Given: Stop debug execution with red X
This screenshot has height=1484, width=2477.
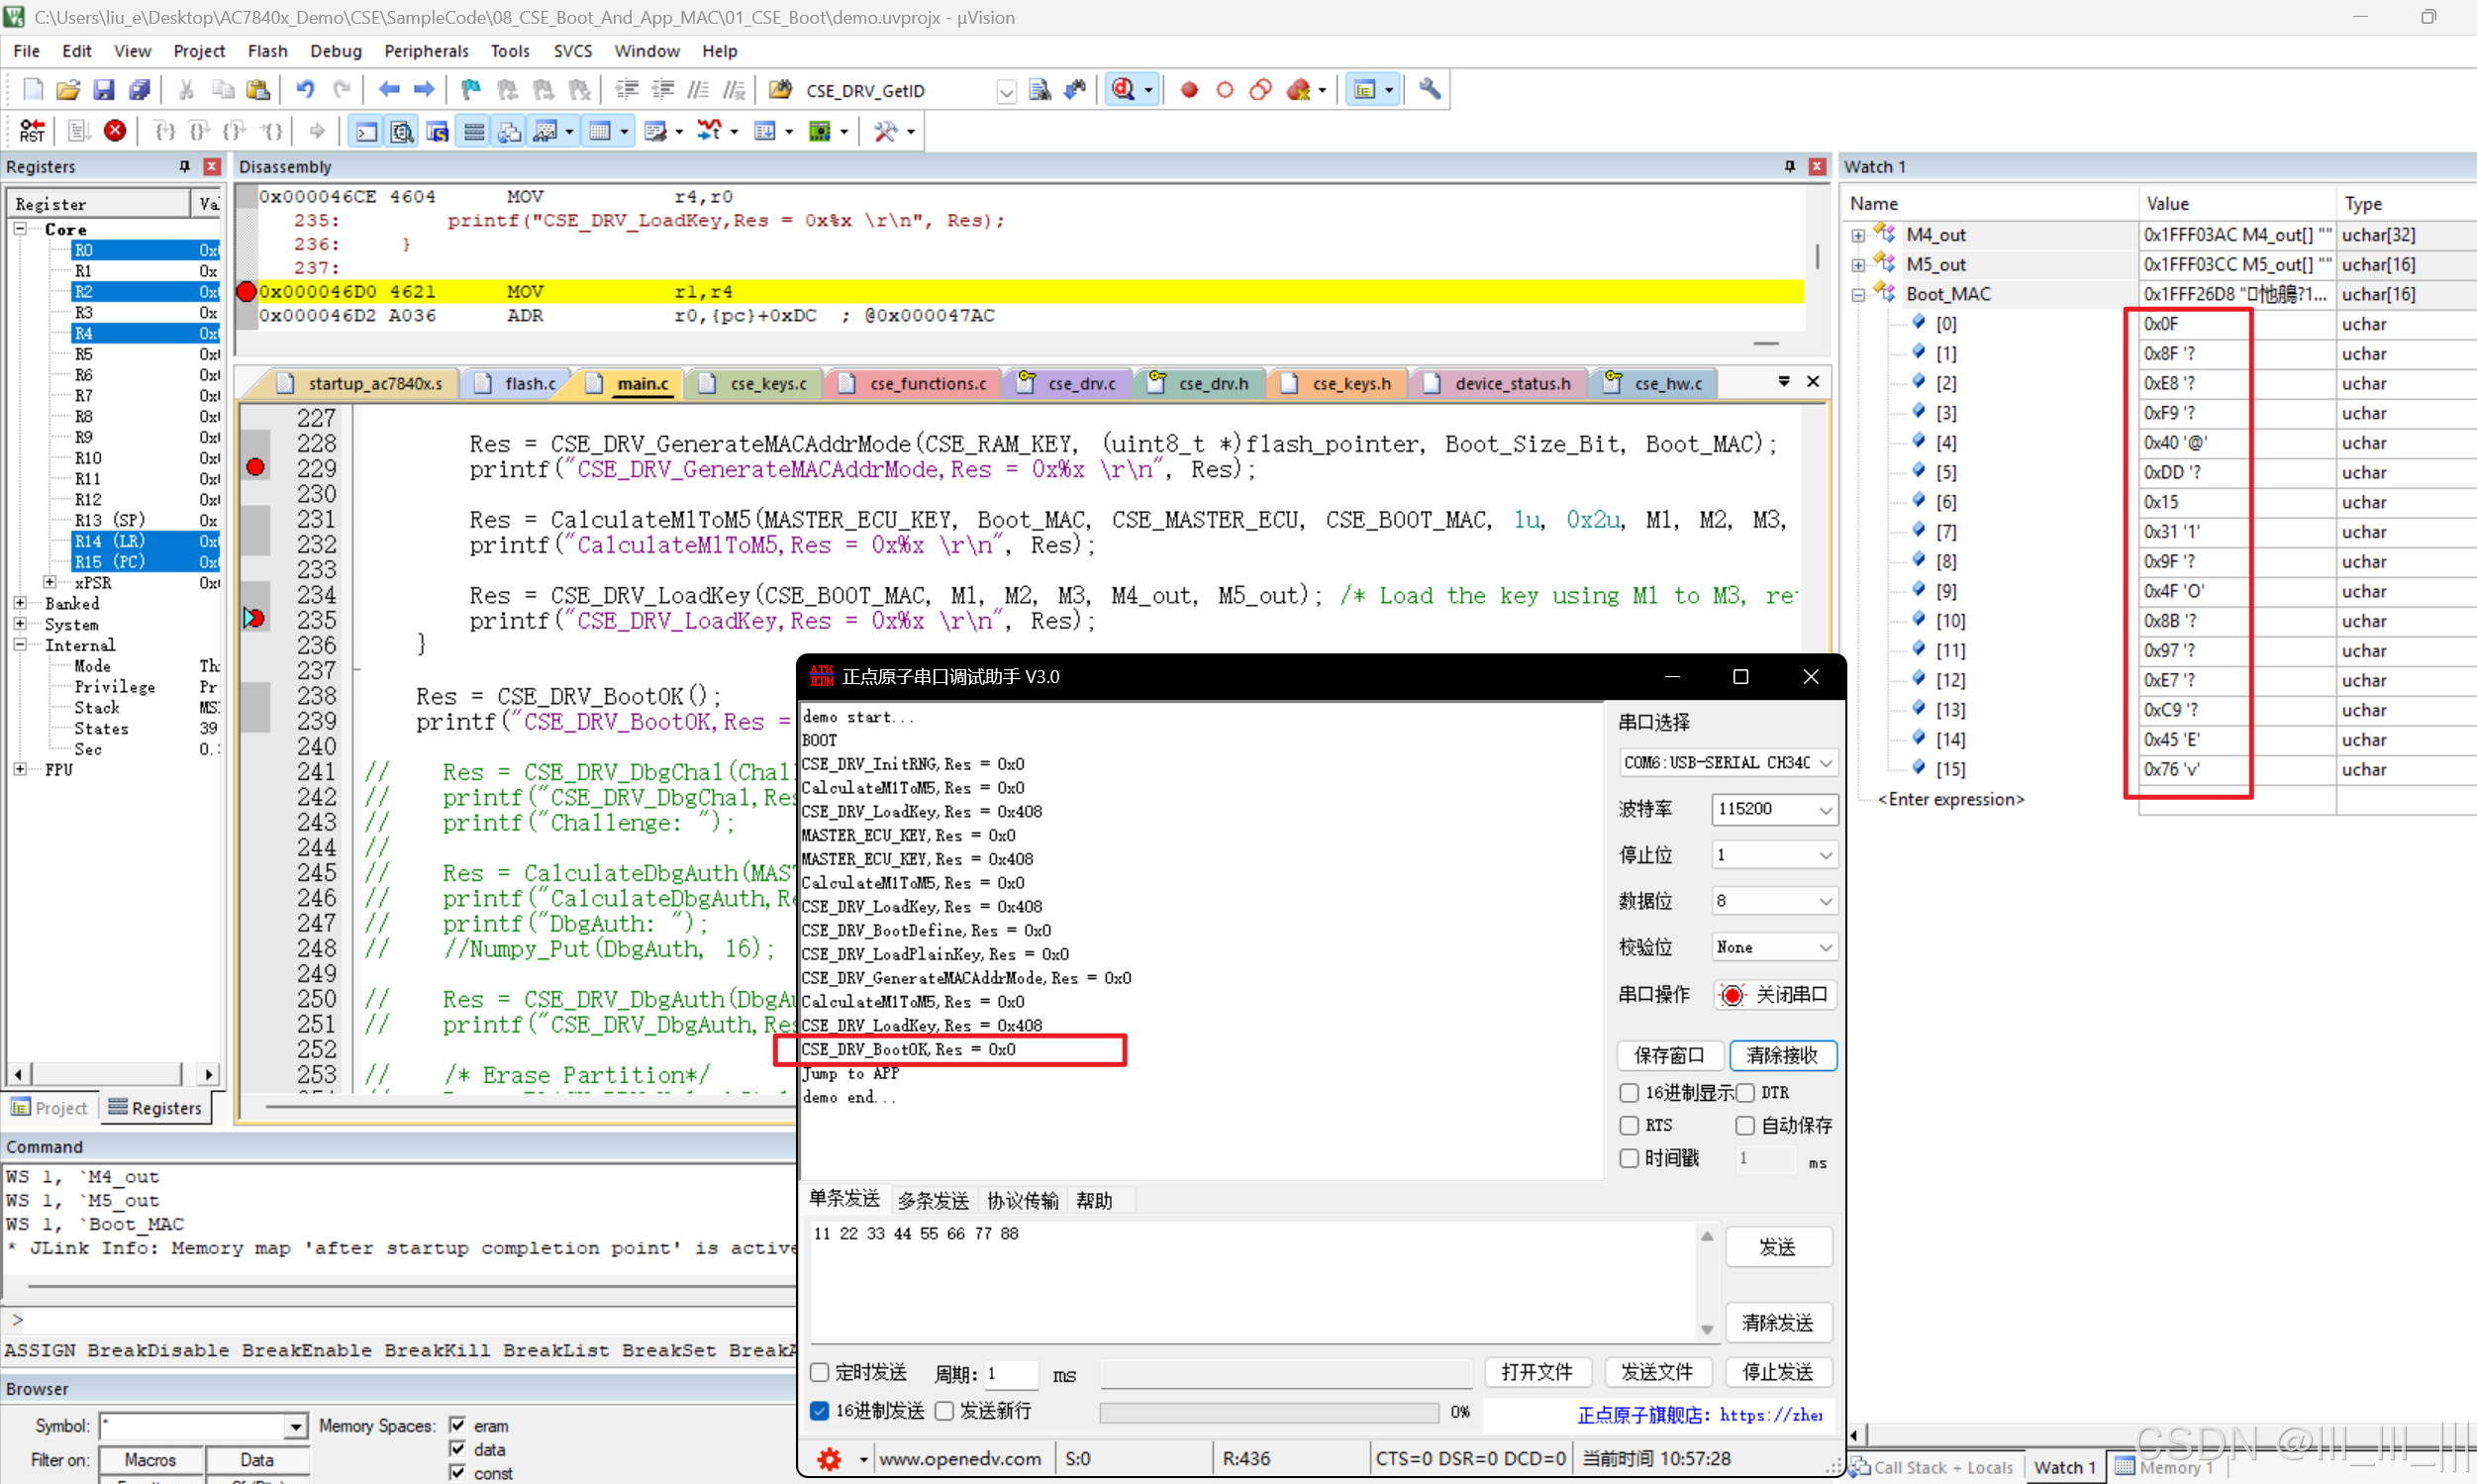Looking at the screenshot, I should (x=115, y=131).
